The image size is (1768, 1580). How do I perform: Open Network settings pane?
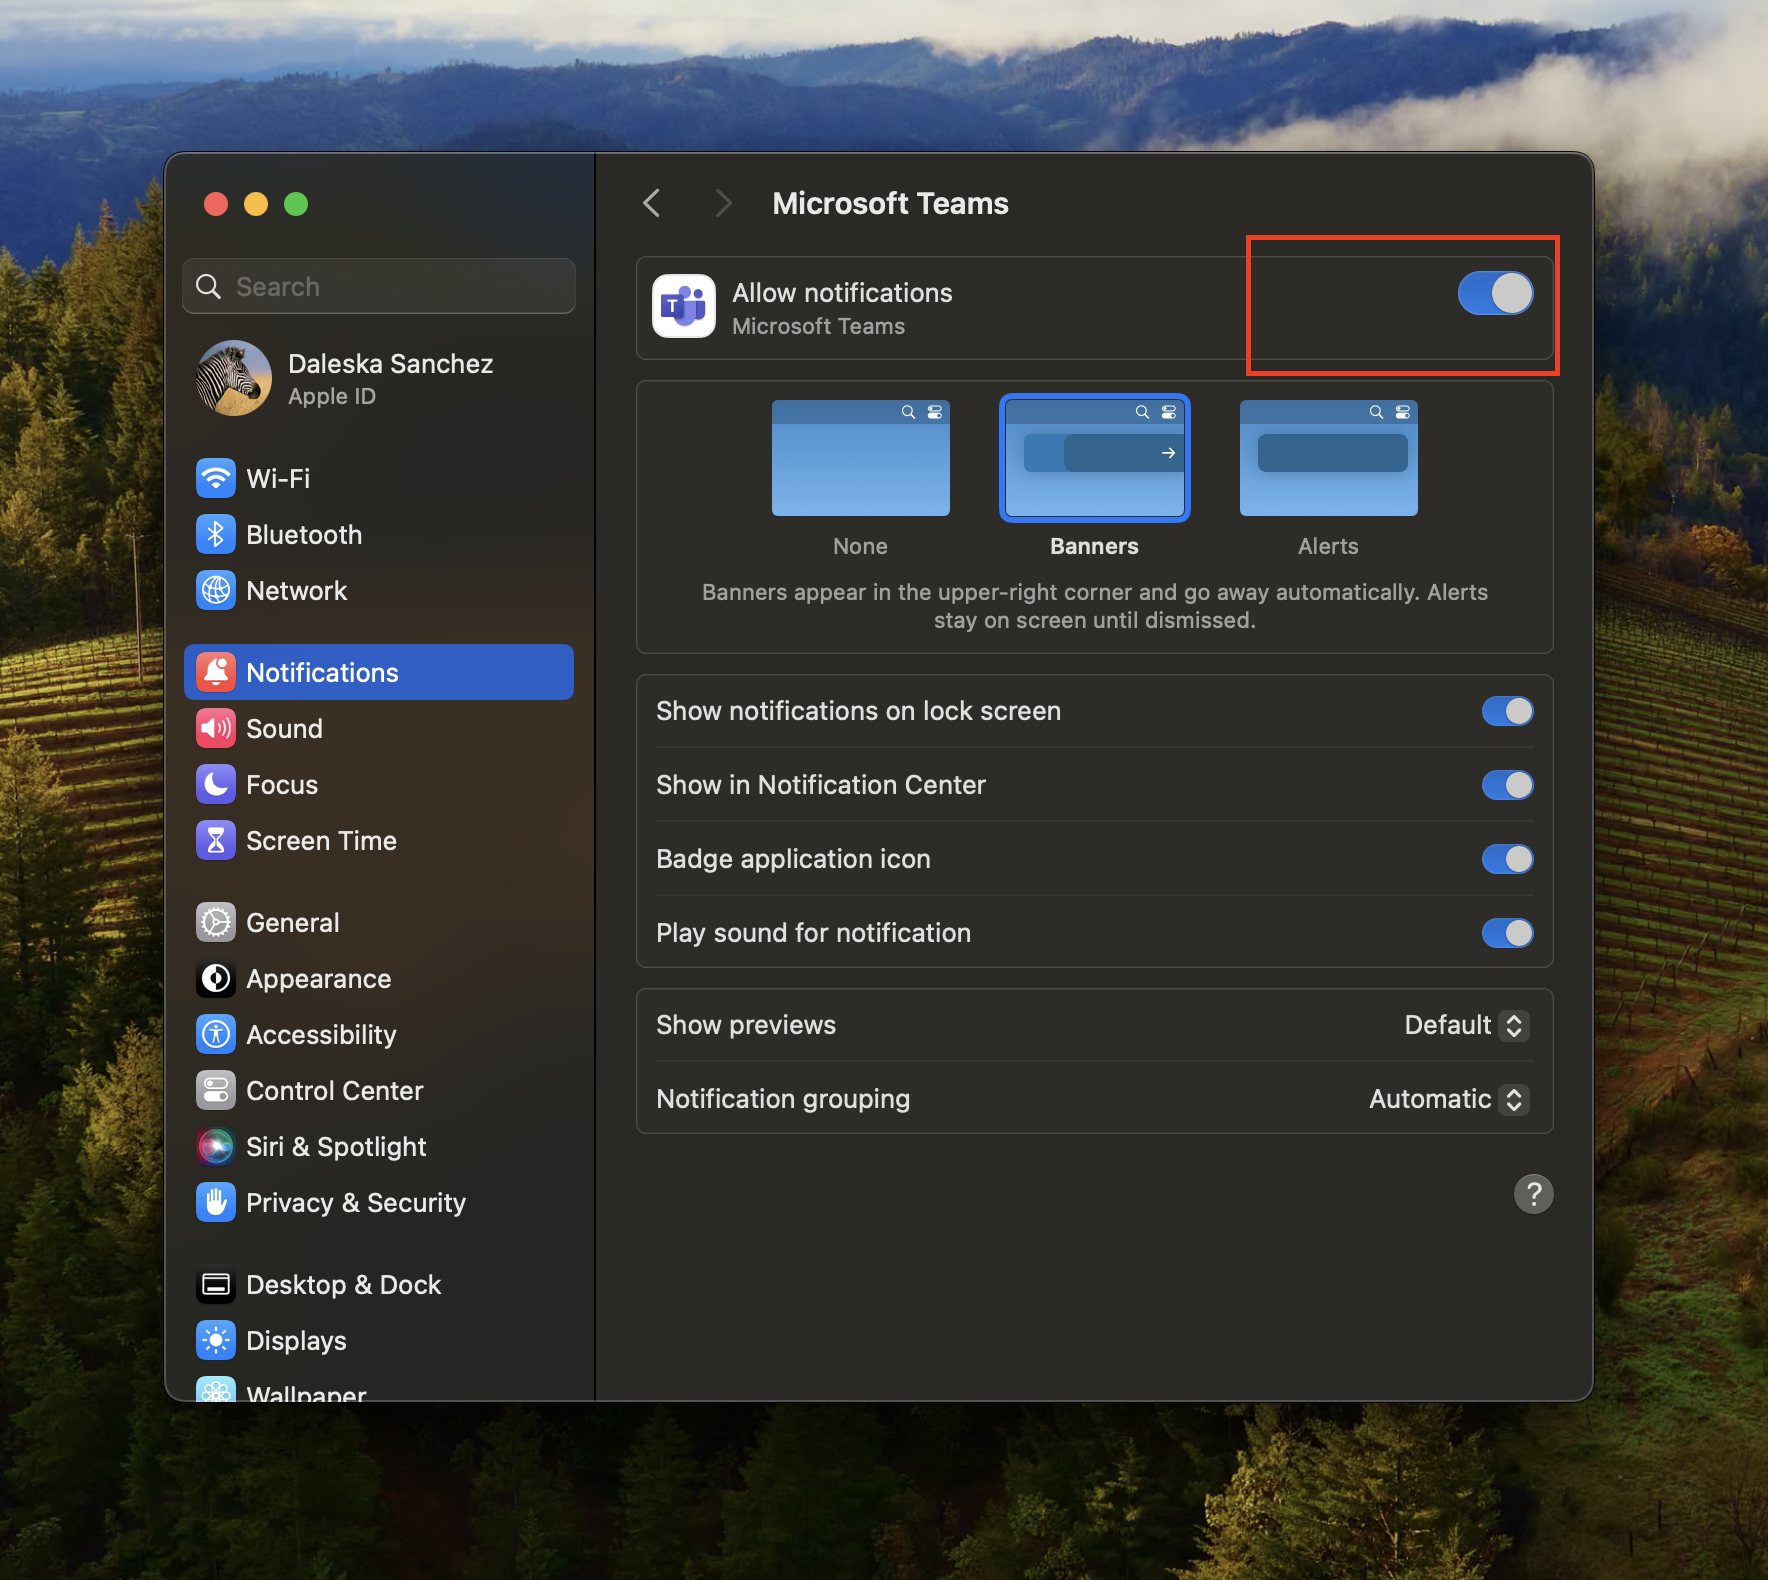coord(379,590)
